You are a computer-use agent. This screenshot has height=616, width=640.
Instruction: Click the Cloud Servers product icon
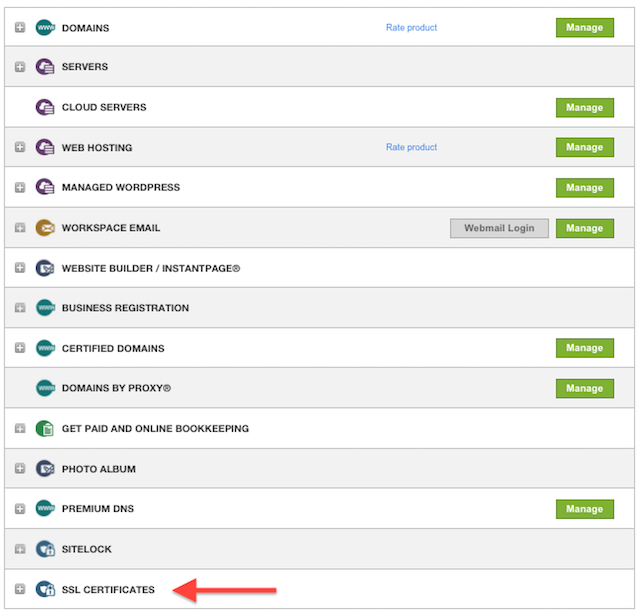(x=45, y=107)
